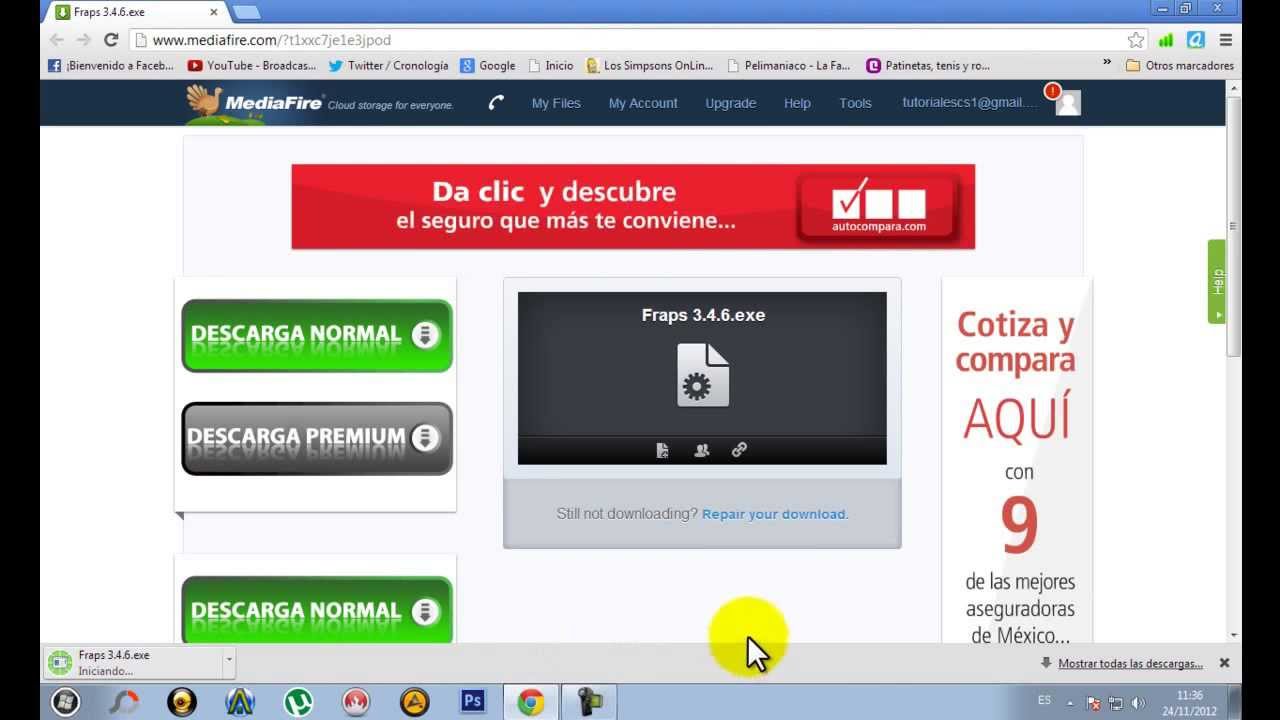1280x720 pixels.
Task: Open the YouTube Broadcast bookmark
Action: click(x=252, y=65)
